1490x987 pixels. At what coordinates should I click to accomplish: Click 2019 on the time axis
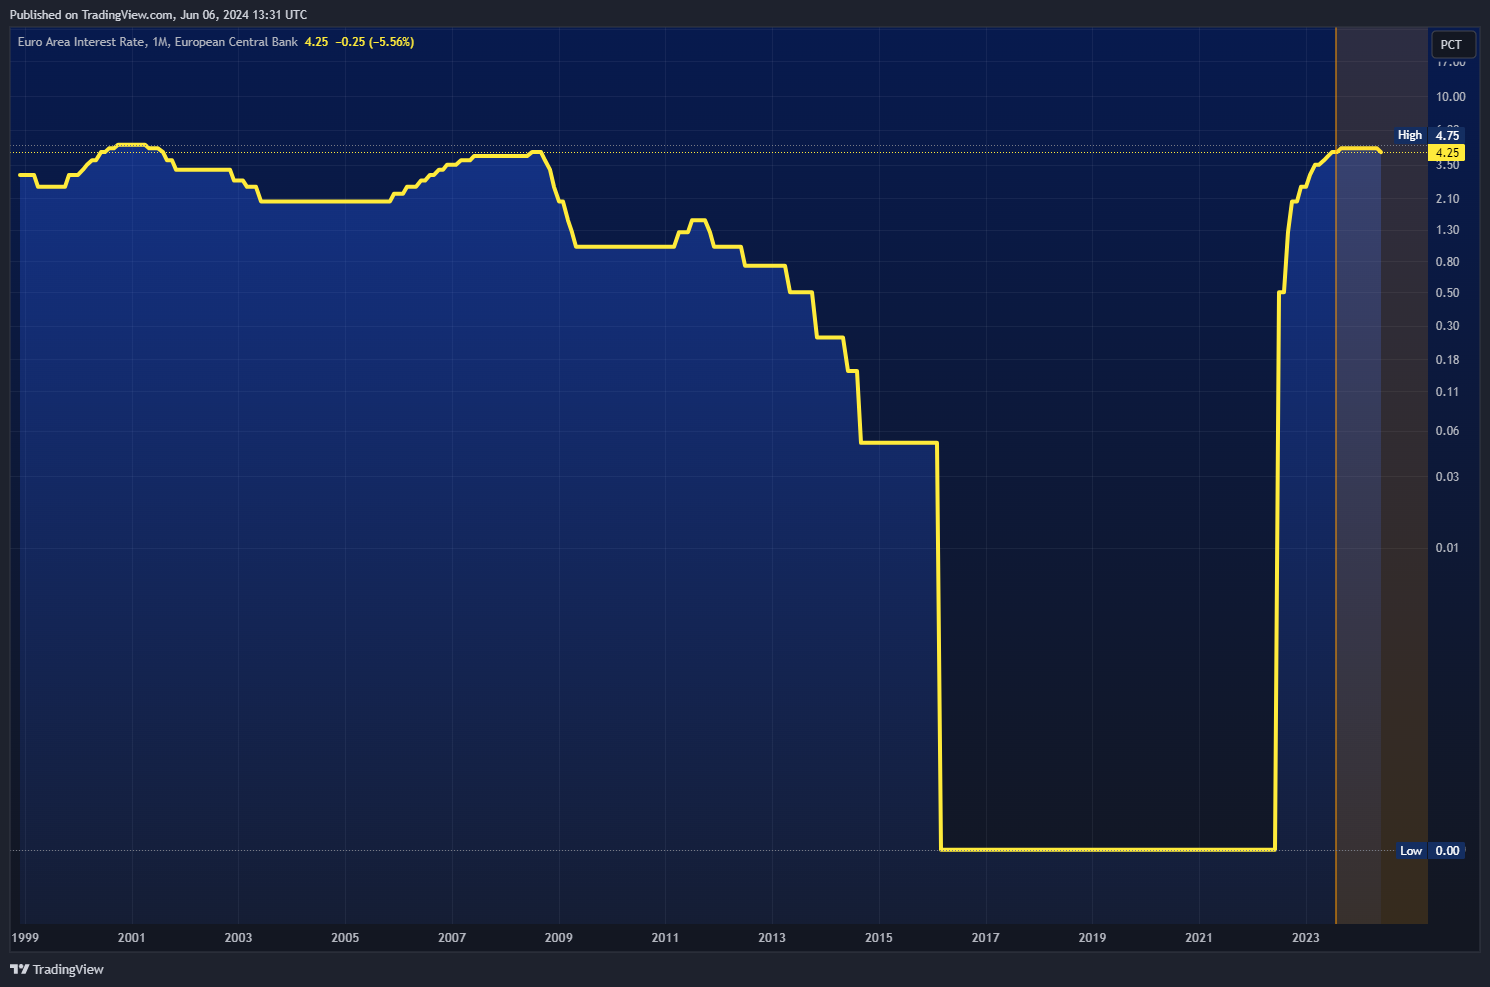coord(1092,938)
